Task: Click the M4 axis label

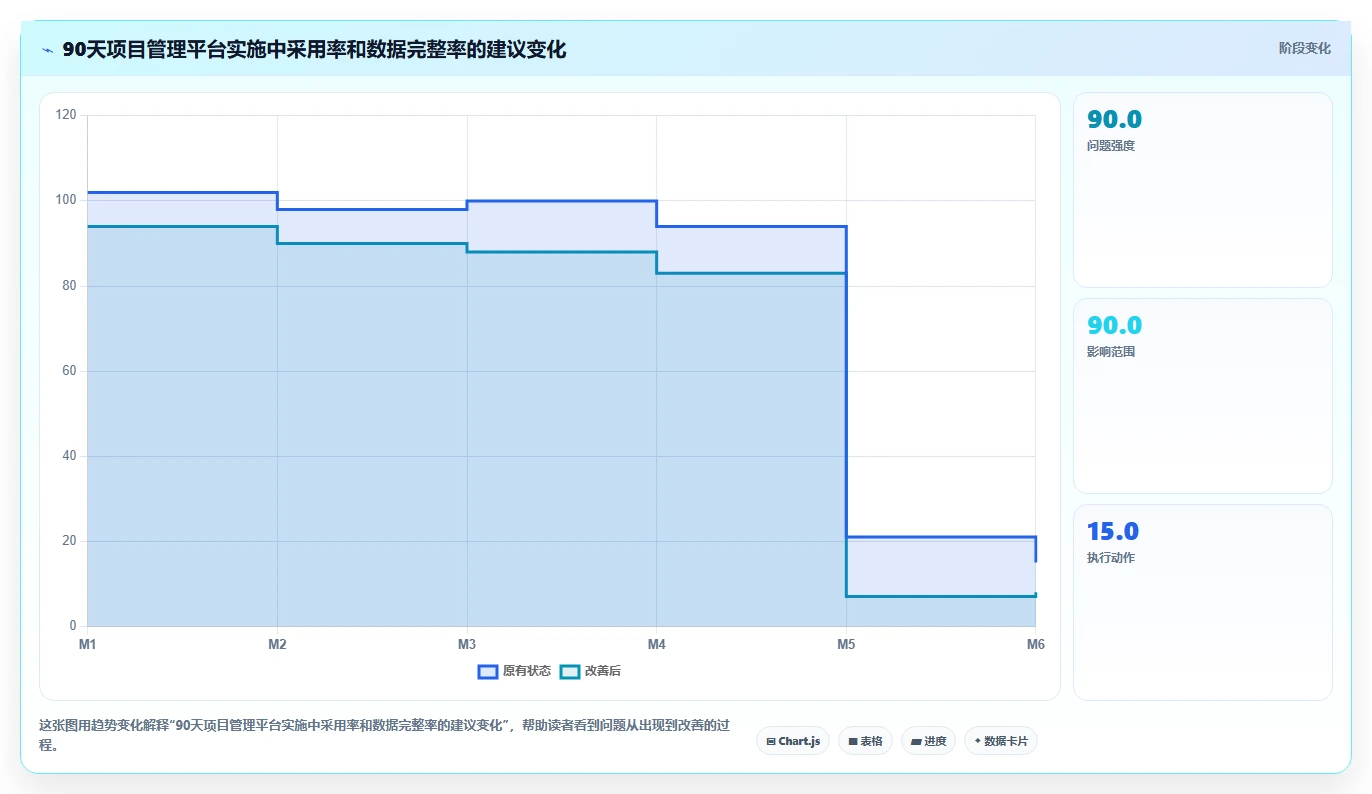Action: click(656, 644)
